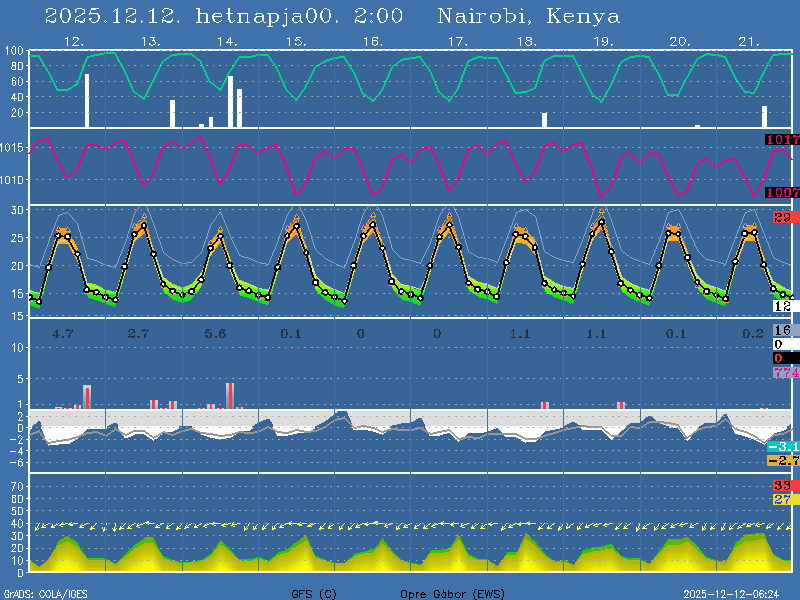
Task: Select day 15 on the date axis
Action: pyautogui.click(x=295, y=41)
